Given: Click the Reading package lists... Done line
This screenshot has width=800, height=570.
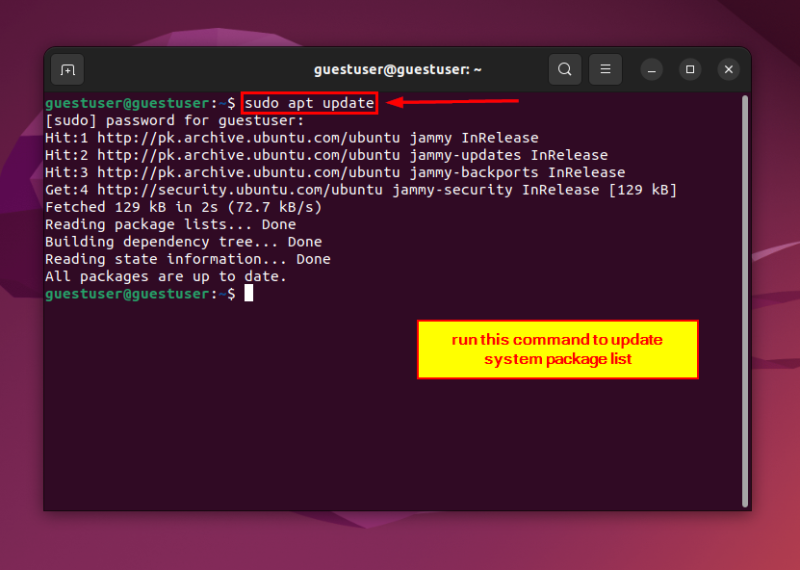Looking at the screenshot, I should (x=170, y=224).
